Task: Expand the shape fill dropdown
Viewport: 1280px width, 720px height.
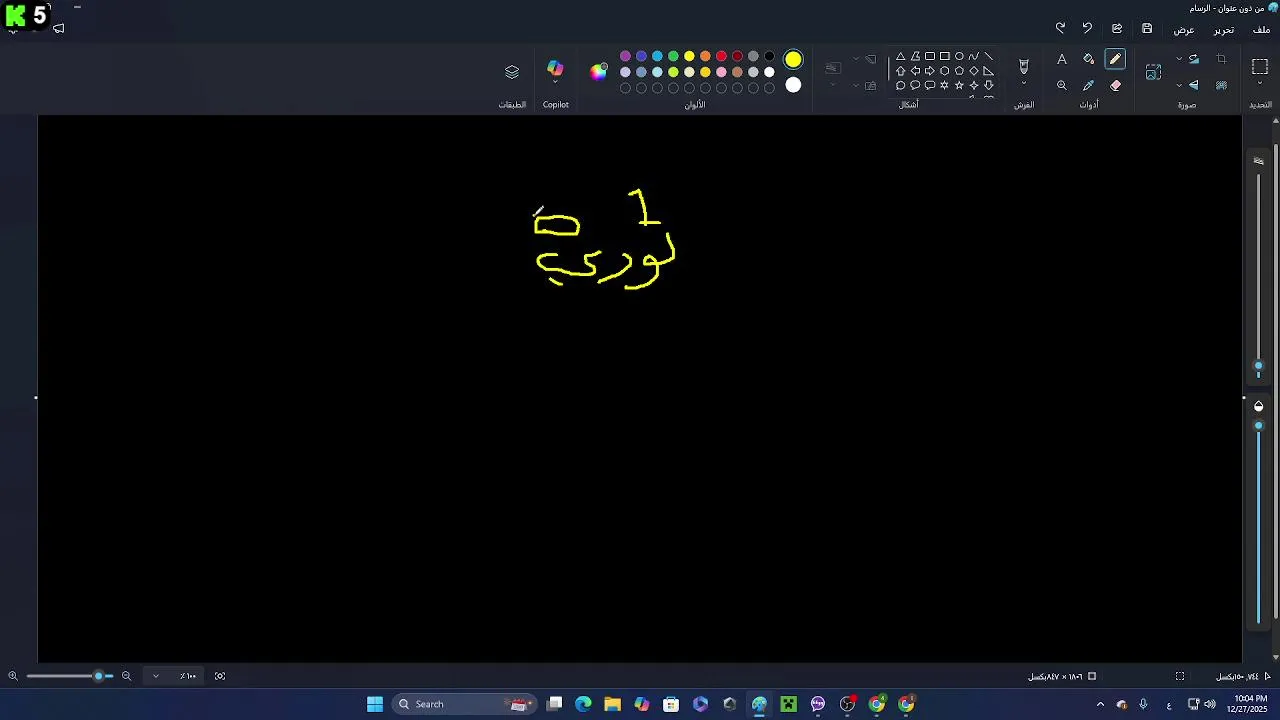Action: tap(856, 85)
